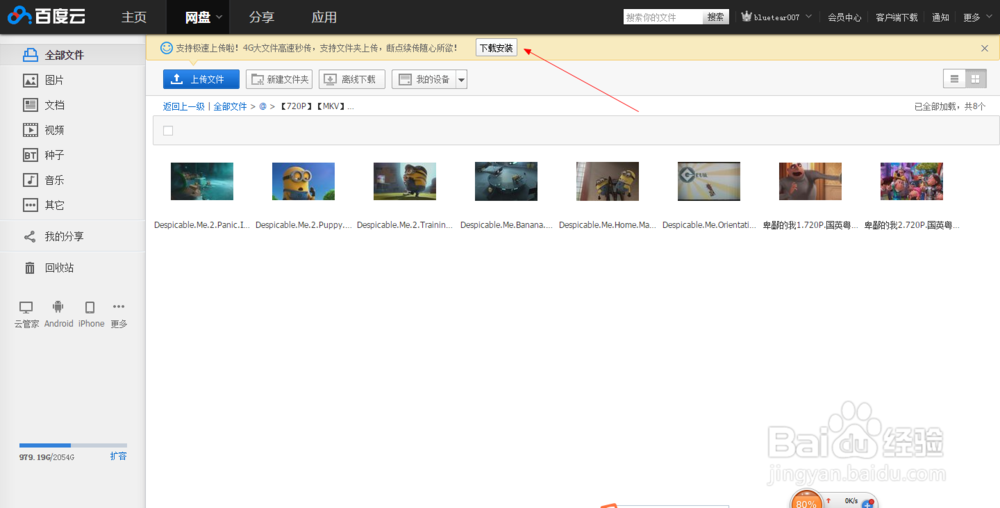Close the yellow notification banner
The width and height of the screenshot is (1000, 508).
click(985, 48)
